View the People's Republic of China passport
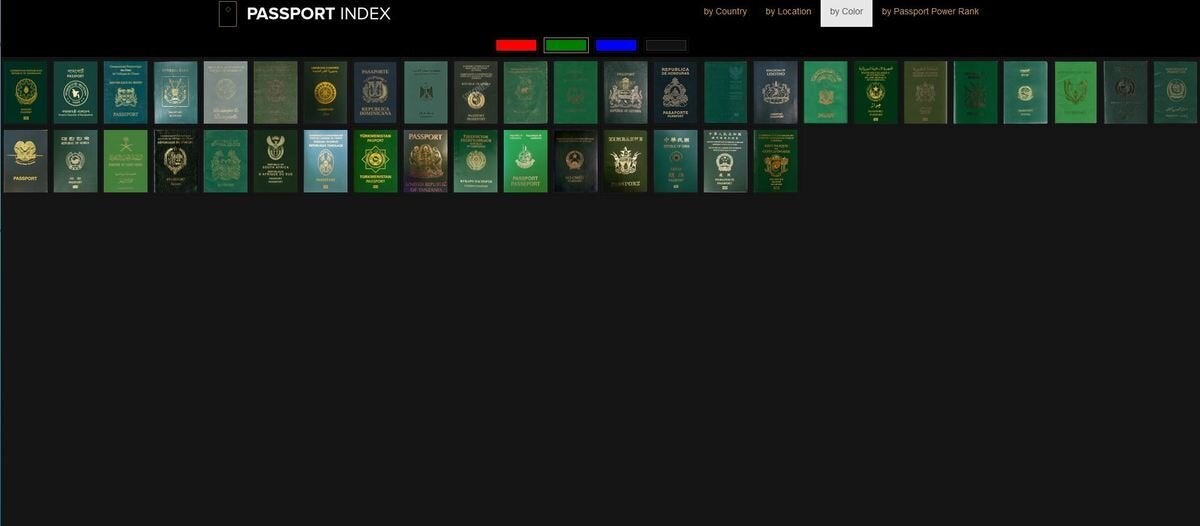The image size is (1200, 526). (725, 161)
